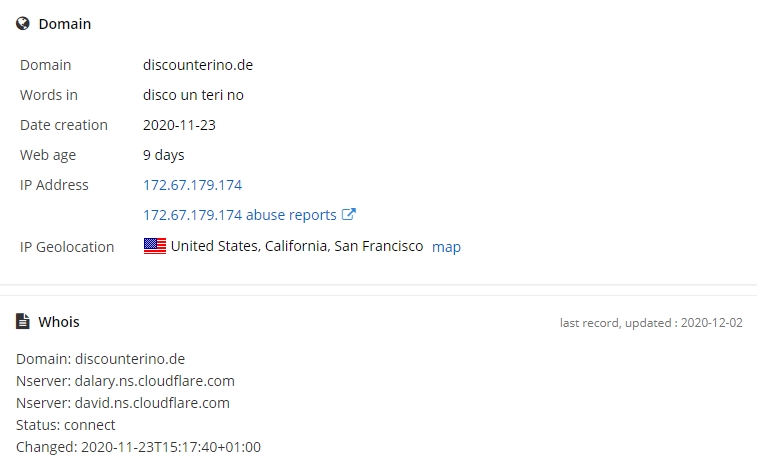Click the globe icon beside Domain heading

pos(23,24)
